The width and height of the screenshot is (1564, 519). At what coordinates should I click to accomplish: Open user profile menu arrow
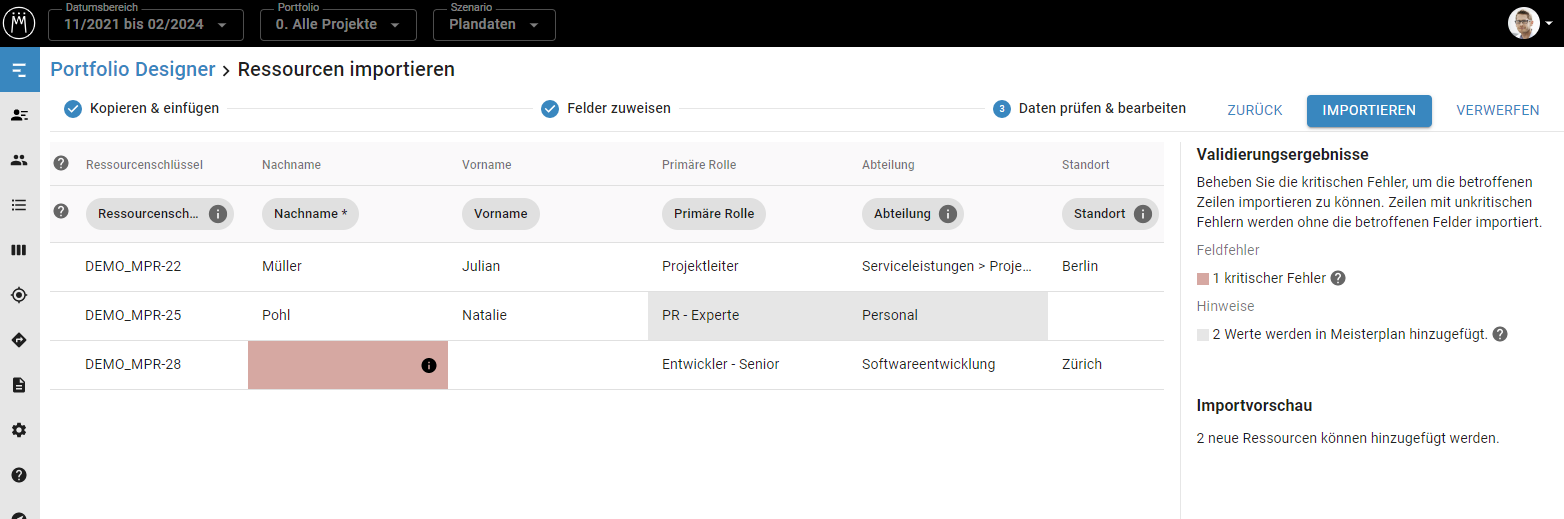pyautogui.click(x=1549, y=23)
